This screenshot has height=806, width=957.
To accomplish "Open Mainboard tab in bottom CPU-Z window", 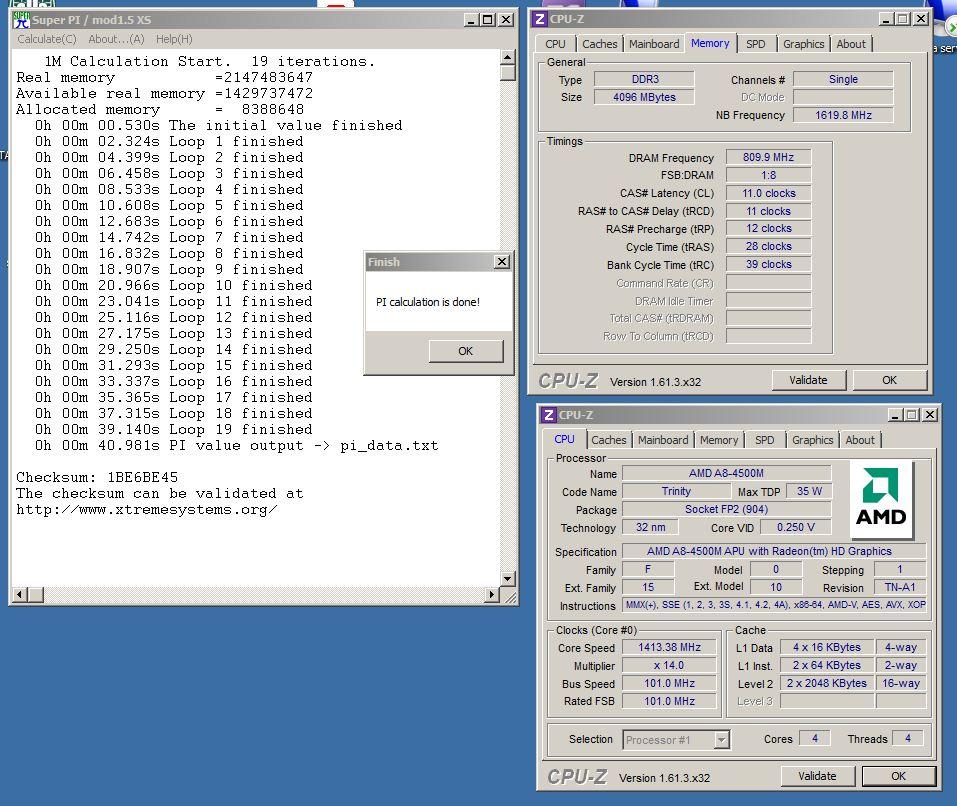I will point(663,440).
